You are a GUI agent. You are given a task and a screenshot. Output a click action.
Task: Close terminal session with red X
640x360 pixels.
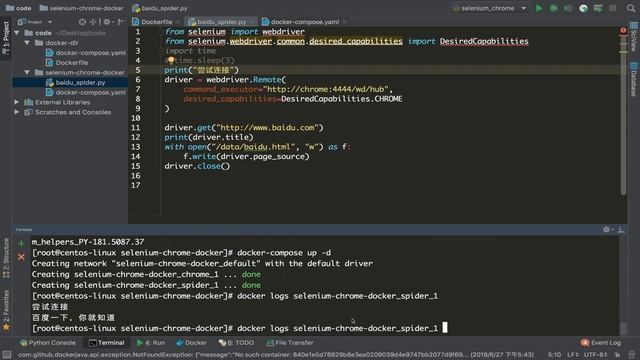click(21, 257)
